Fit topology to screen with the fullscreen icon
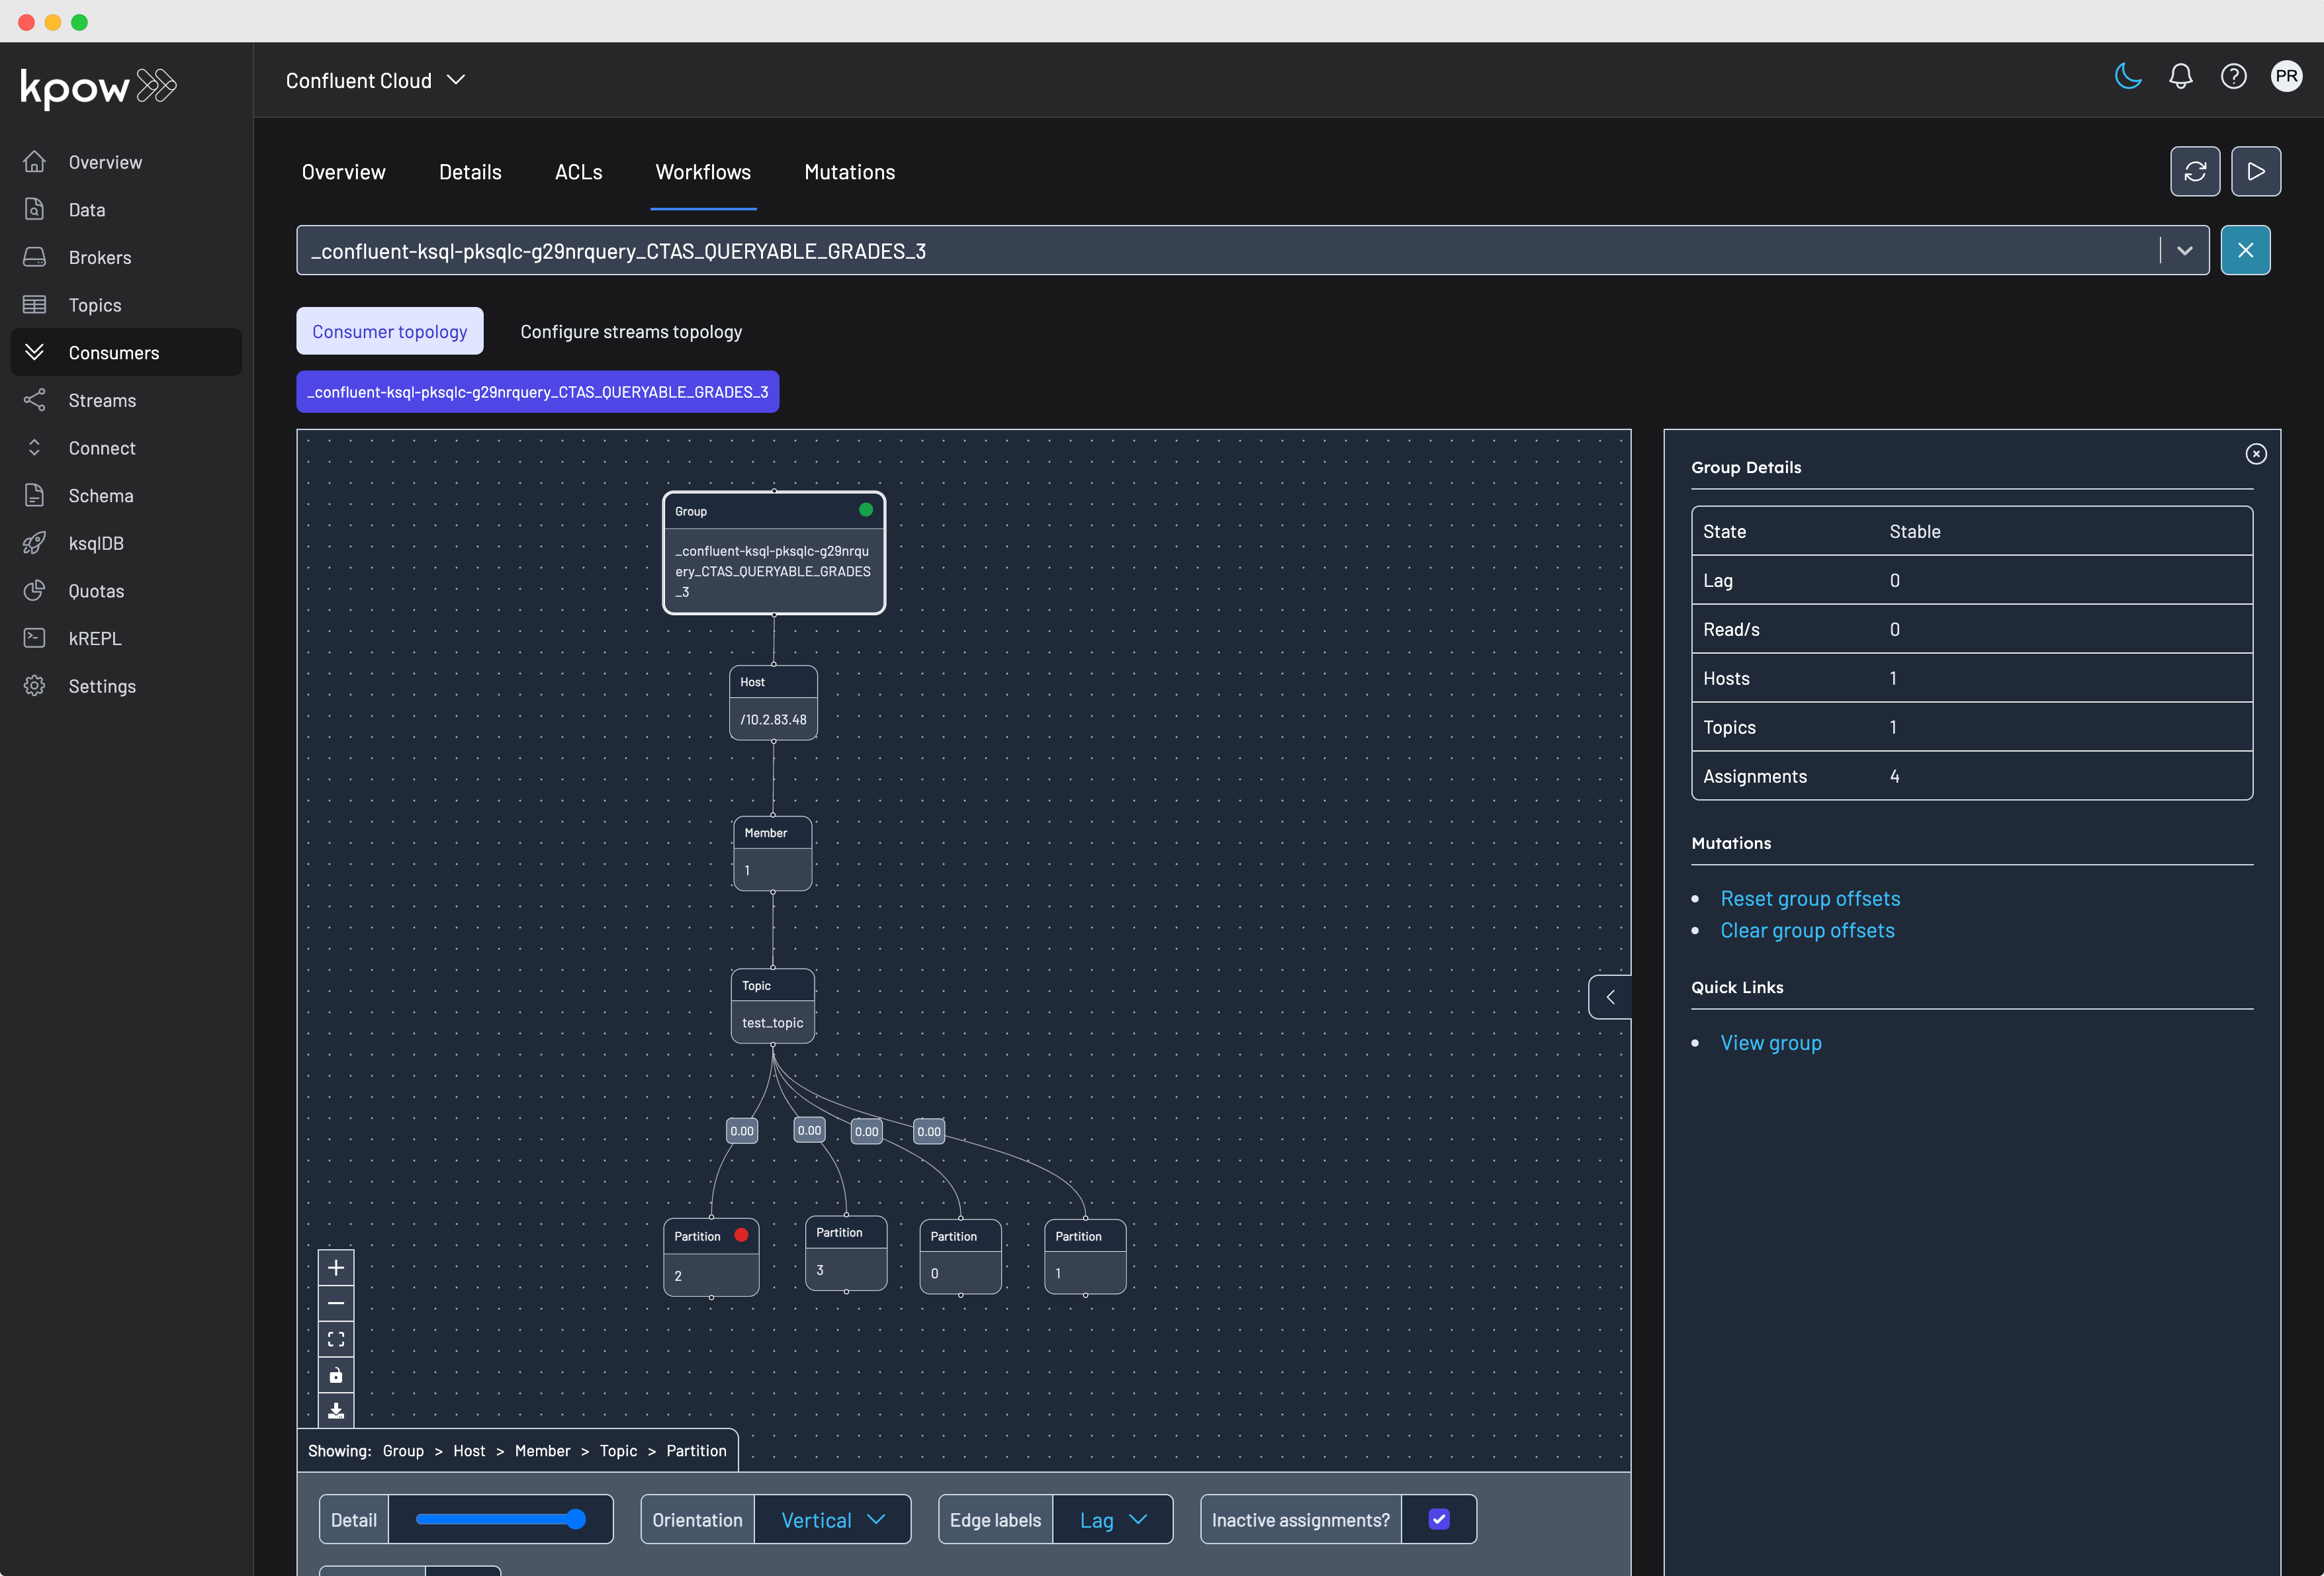The height and width of the screenshot is (1576, 2324). [x=336, y=1339]
